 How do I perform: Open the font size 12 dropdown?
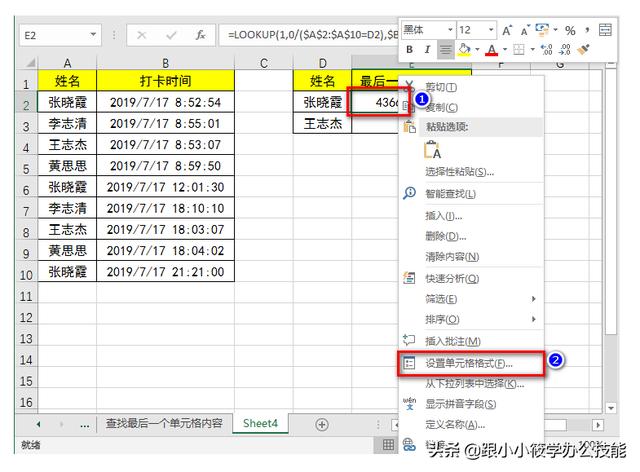click(x=491, y=30)
